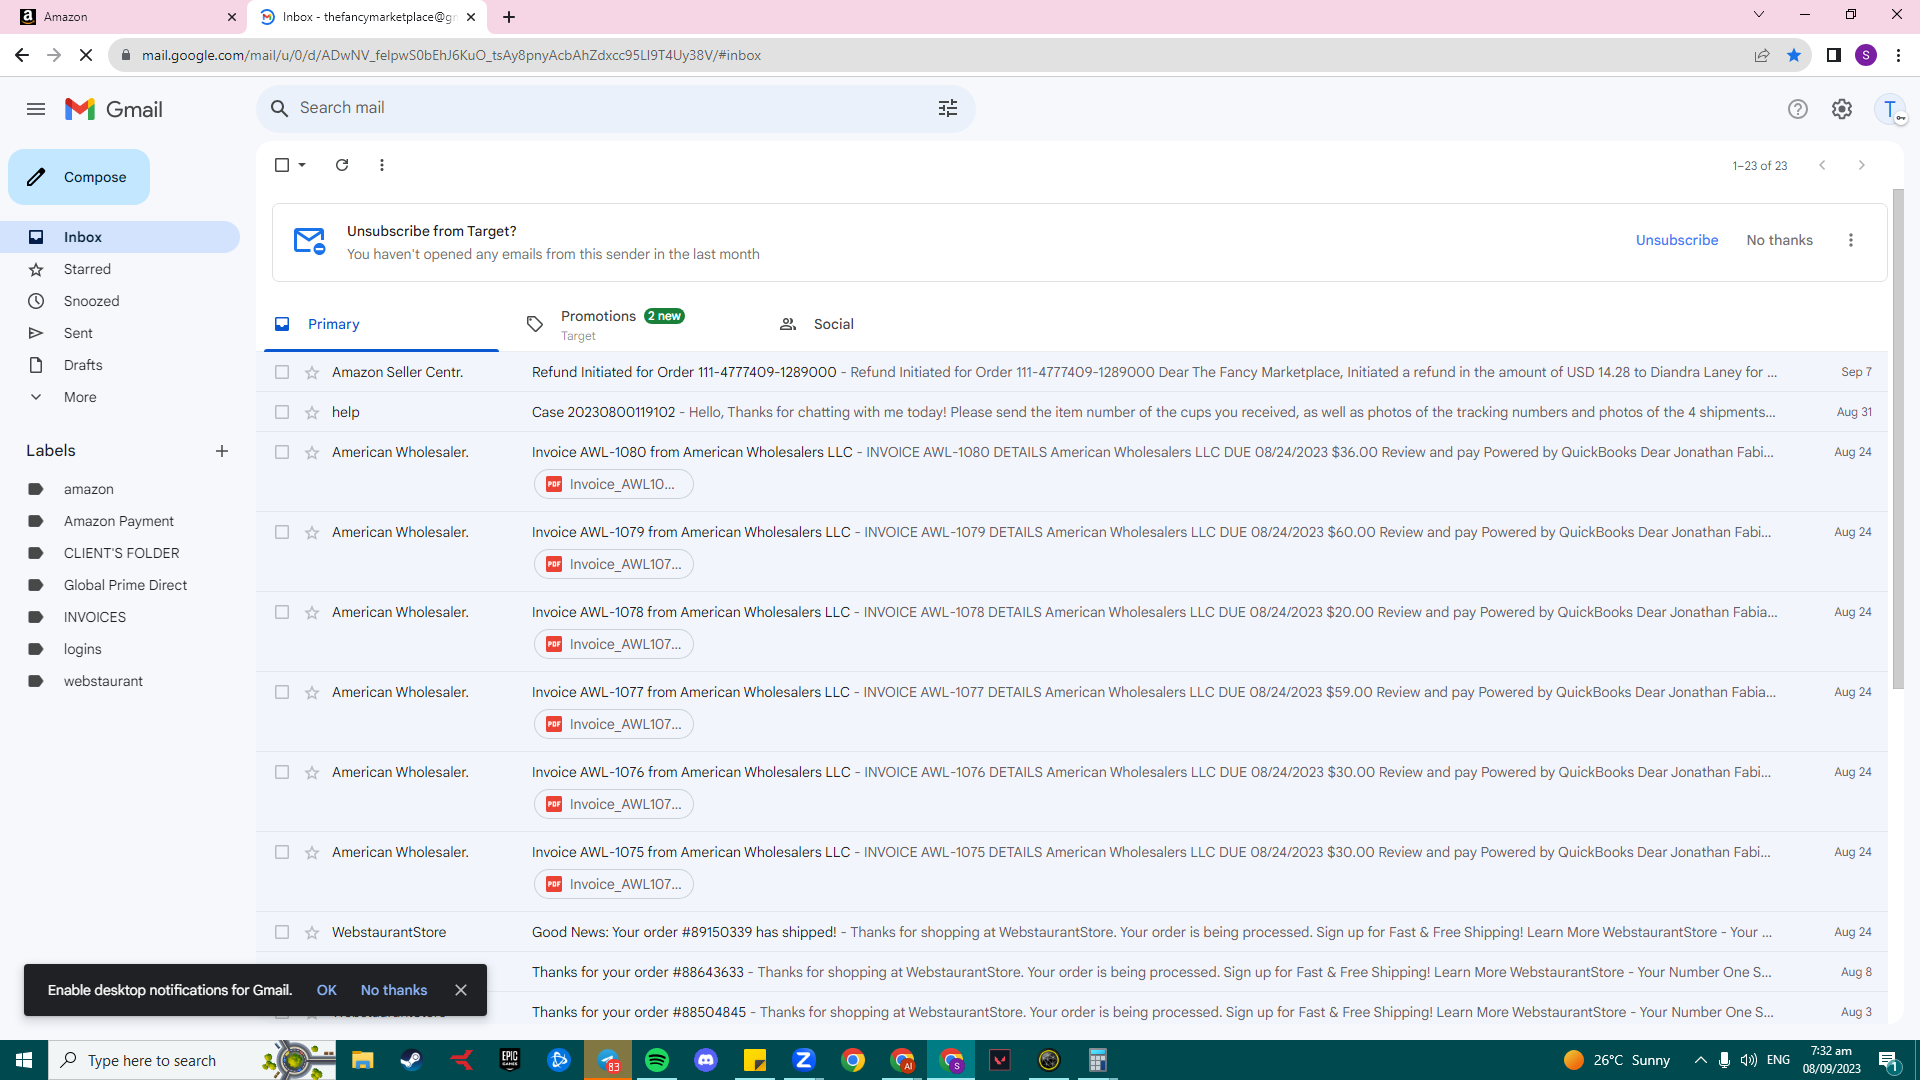Star the help Case 20230800119102 email
Screen dimensions: 1920x1080
coord(312,413)
